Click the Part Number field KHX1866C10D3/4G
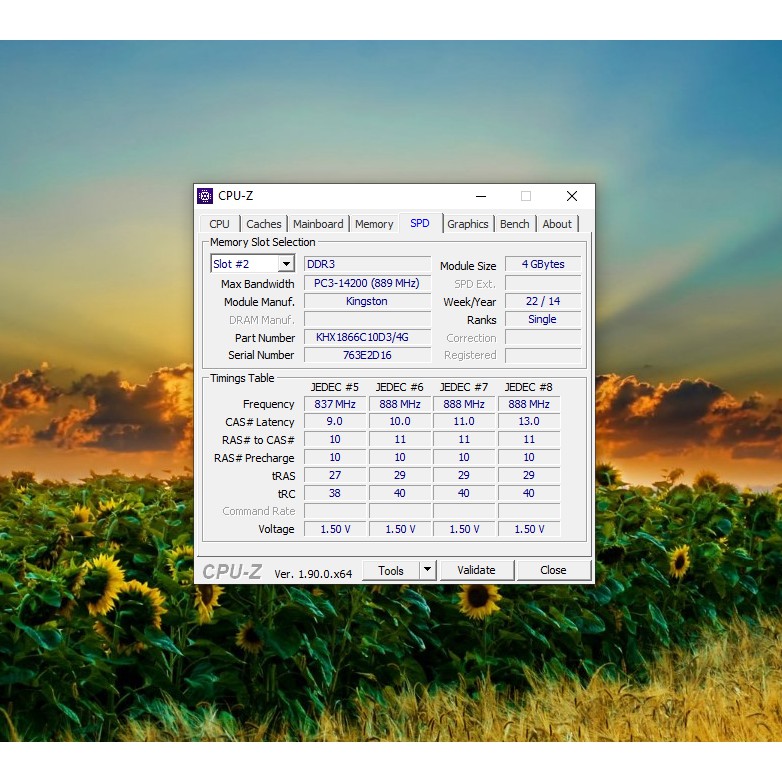782x782 pixels. click(367, 338)
